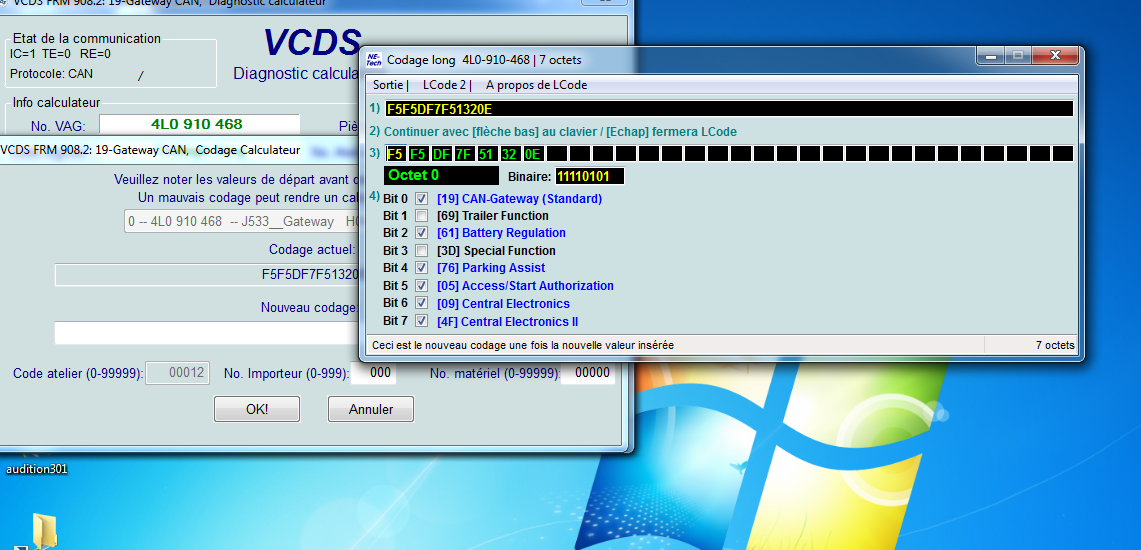Uncheck Bit 0 CAN-Gateway (Standard)
1141x550 pixels.
tap(422, 199)
